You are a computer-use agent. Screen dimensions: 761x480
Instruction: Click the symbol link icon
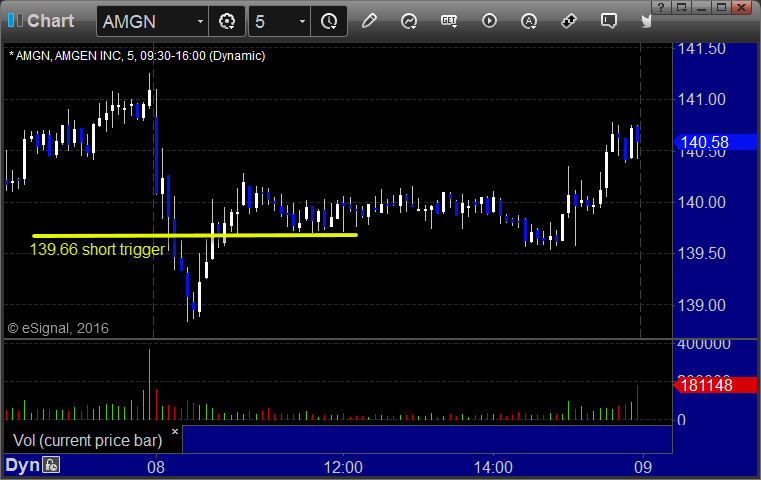[x=568, y=21]
